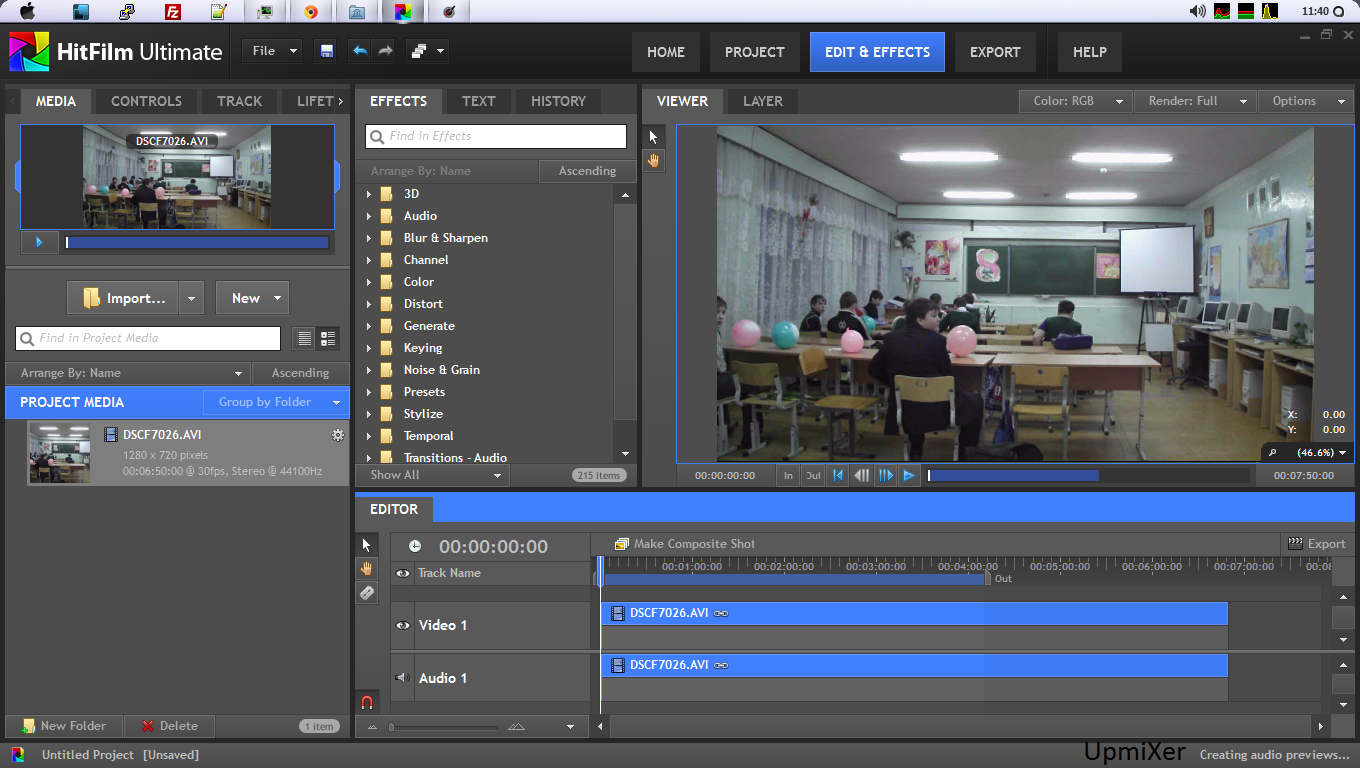Select the Hand tool in Viewer

tap(654, 160)
